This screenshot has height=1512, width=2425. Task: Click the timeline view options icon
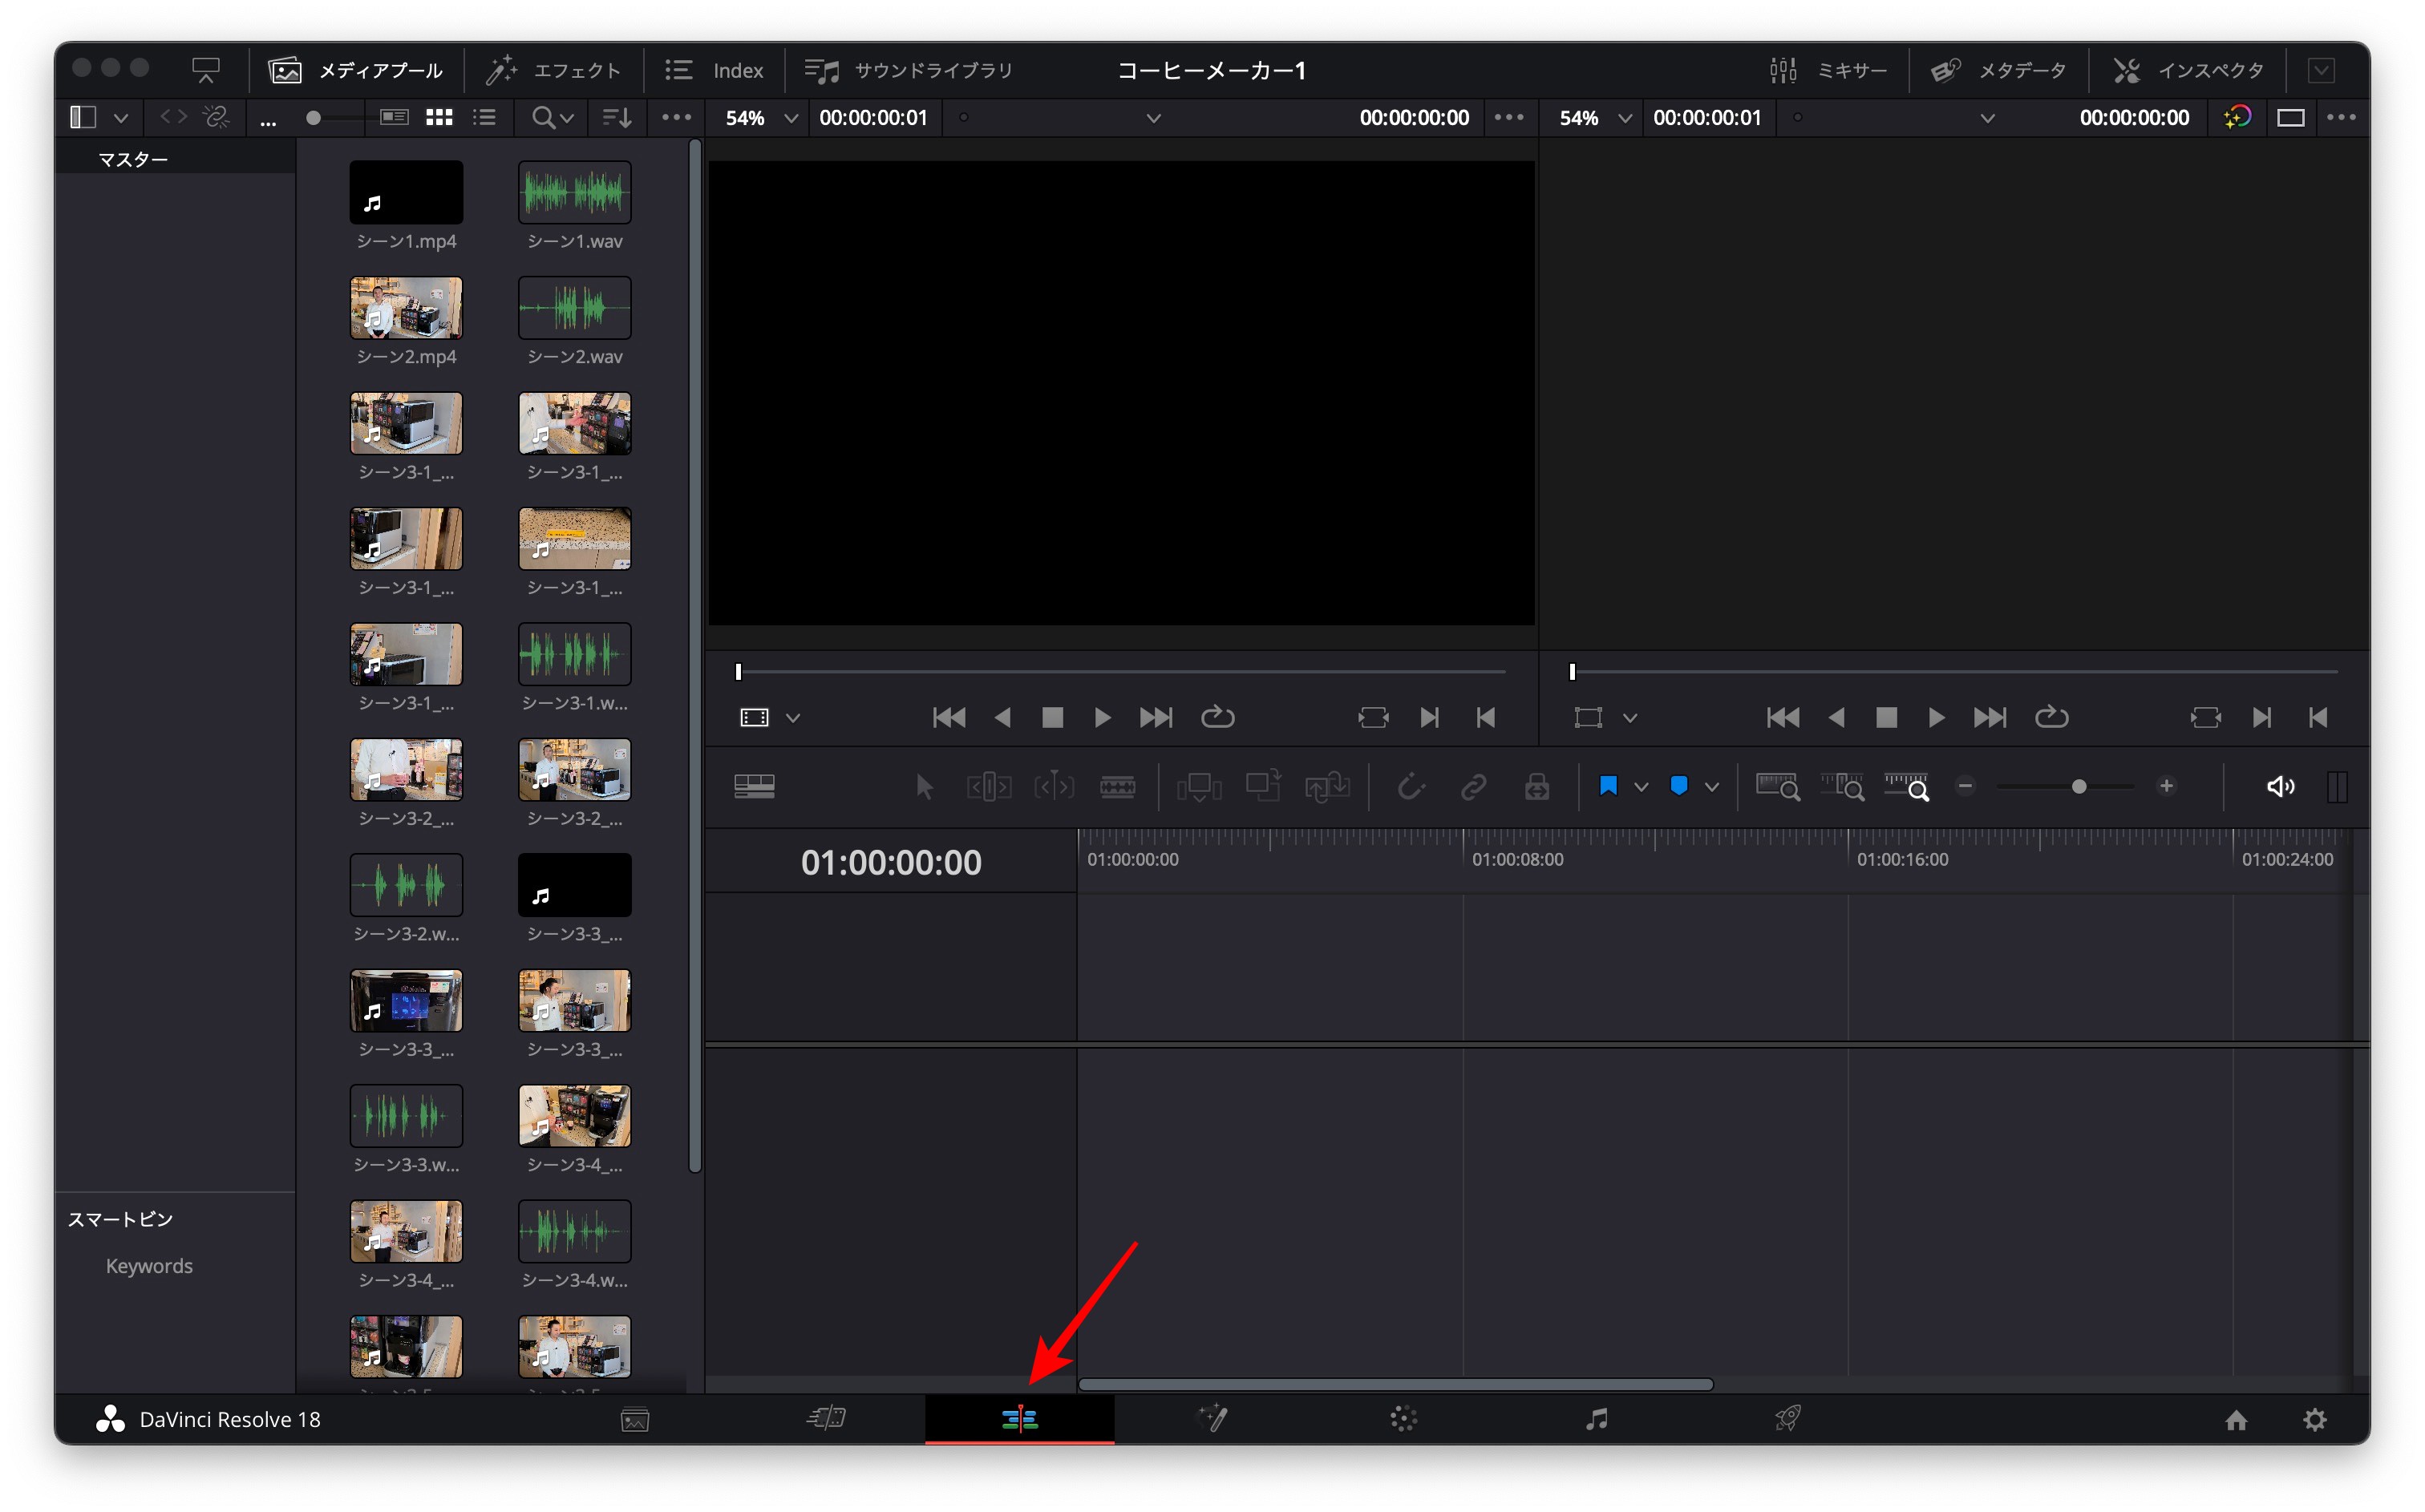[x=754, y=787]
